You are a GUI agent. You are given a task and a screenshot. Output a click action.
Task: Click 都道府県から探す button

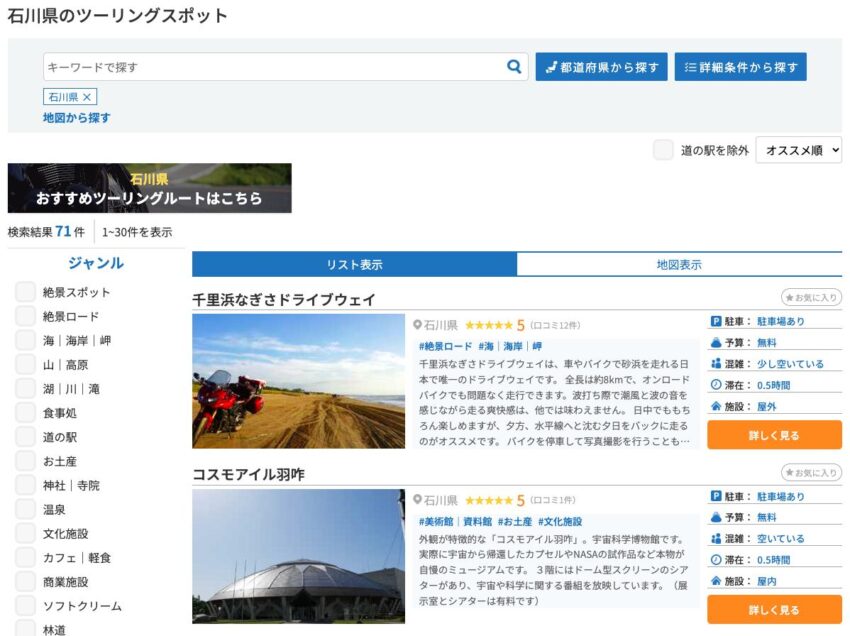601,67
